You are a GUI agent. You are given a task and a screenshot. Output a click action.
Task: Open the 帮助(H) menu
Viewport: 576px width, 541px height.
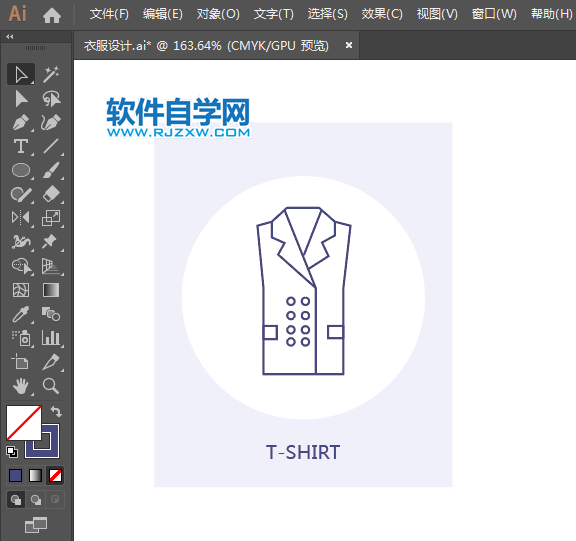tap(551, 14)
